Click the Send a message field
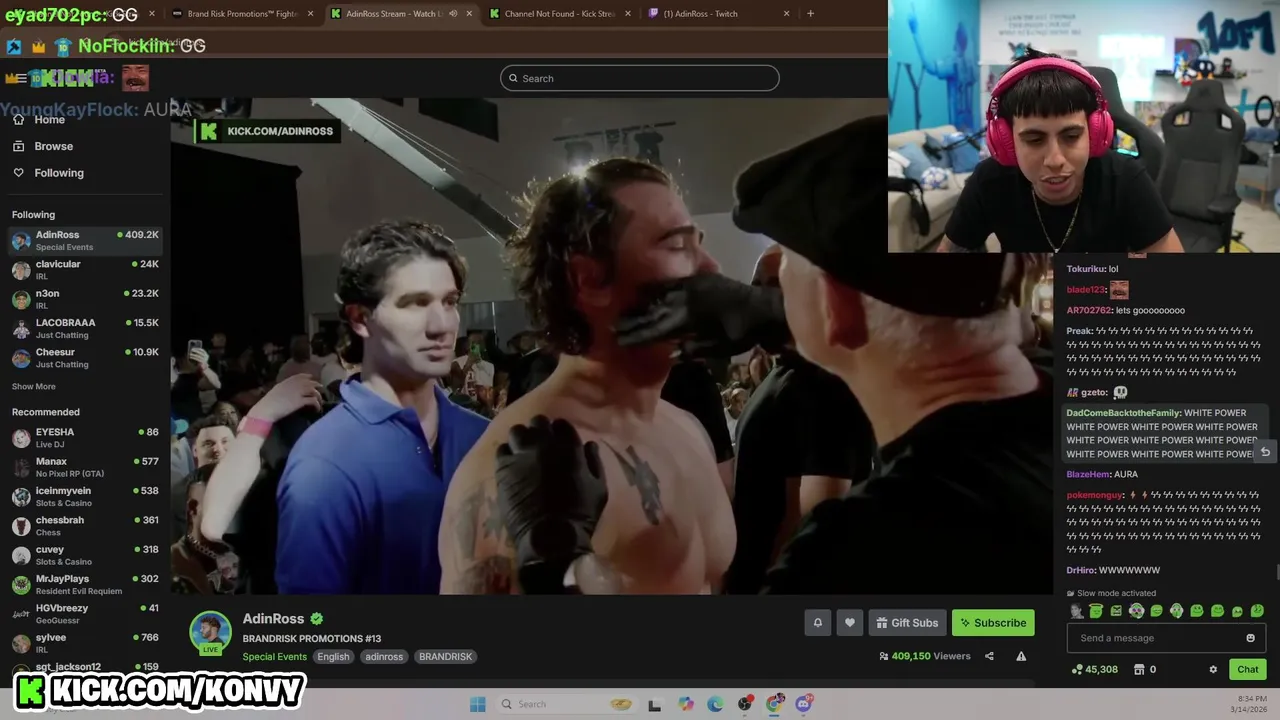 point(1166,638)
